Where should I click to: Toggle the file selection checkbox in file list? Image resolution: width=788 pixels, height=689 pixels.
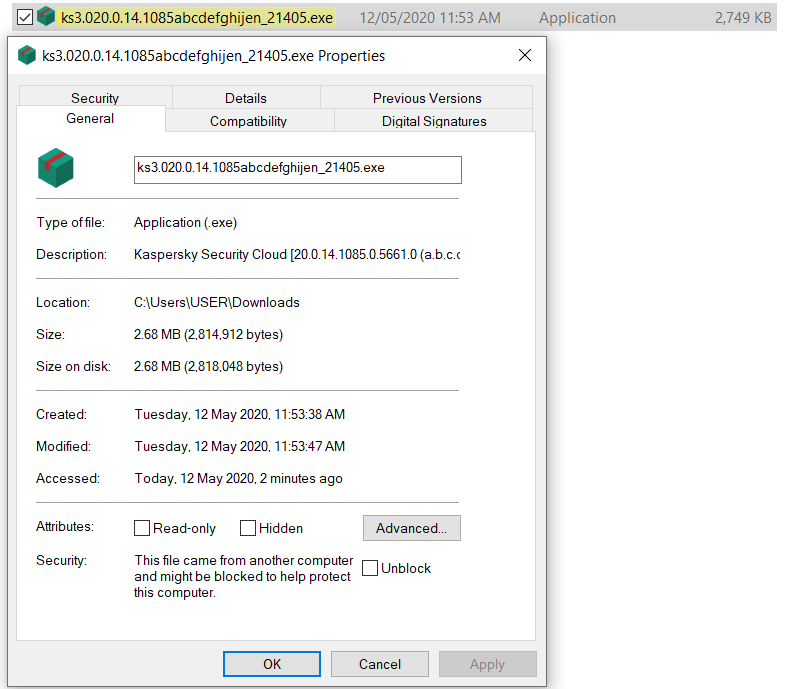tap(25, 18)
